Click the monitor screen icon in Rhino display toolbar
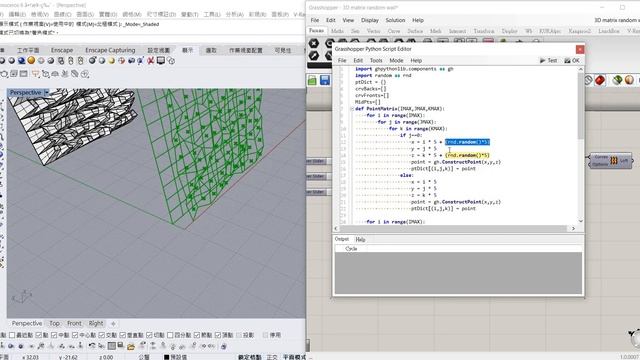The image size is (640, 360). [x=161, y=60]
